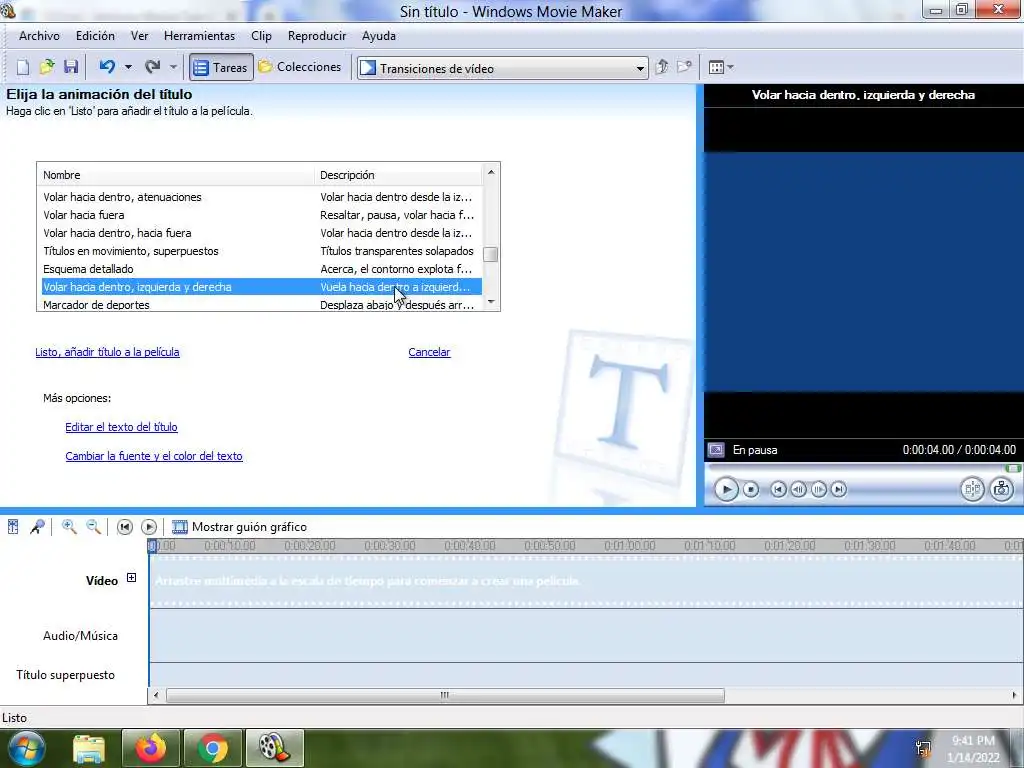The height and width of the screenshot is (768, 1024).
Task: Expand the undo history dropdown arrow
Action: click(128, 67)
